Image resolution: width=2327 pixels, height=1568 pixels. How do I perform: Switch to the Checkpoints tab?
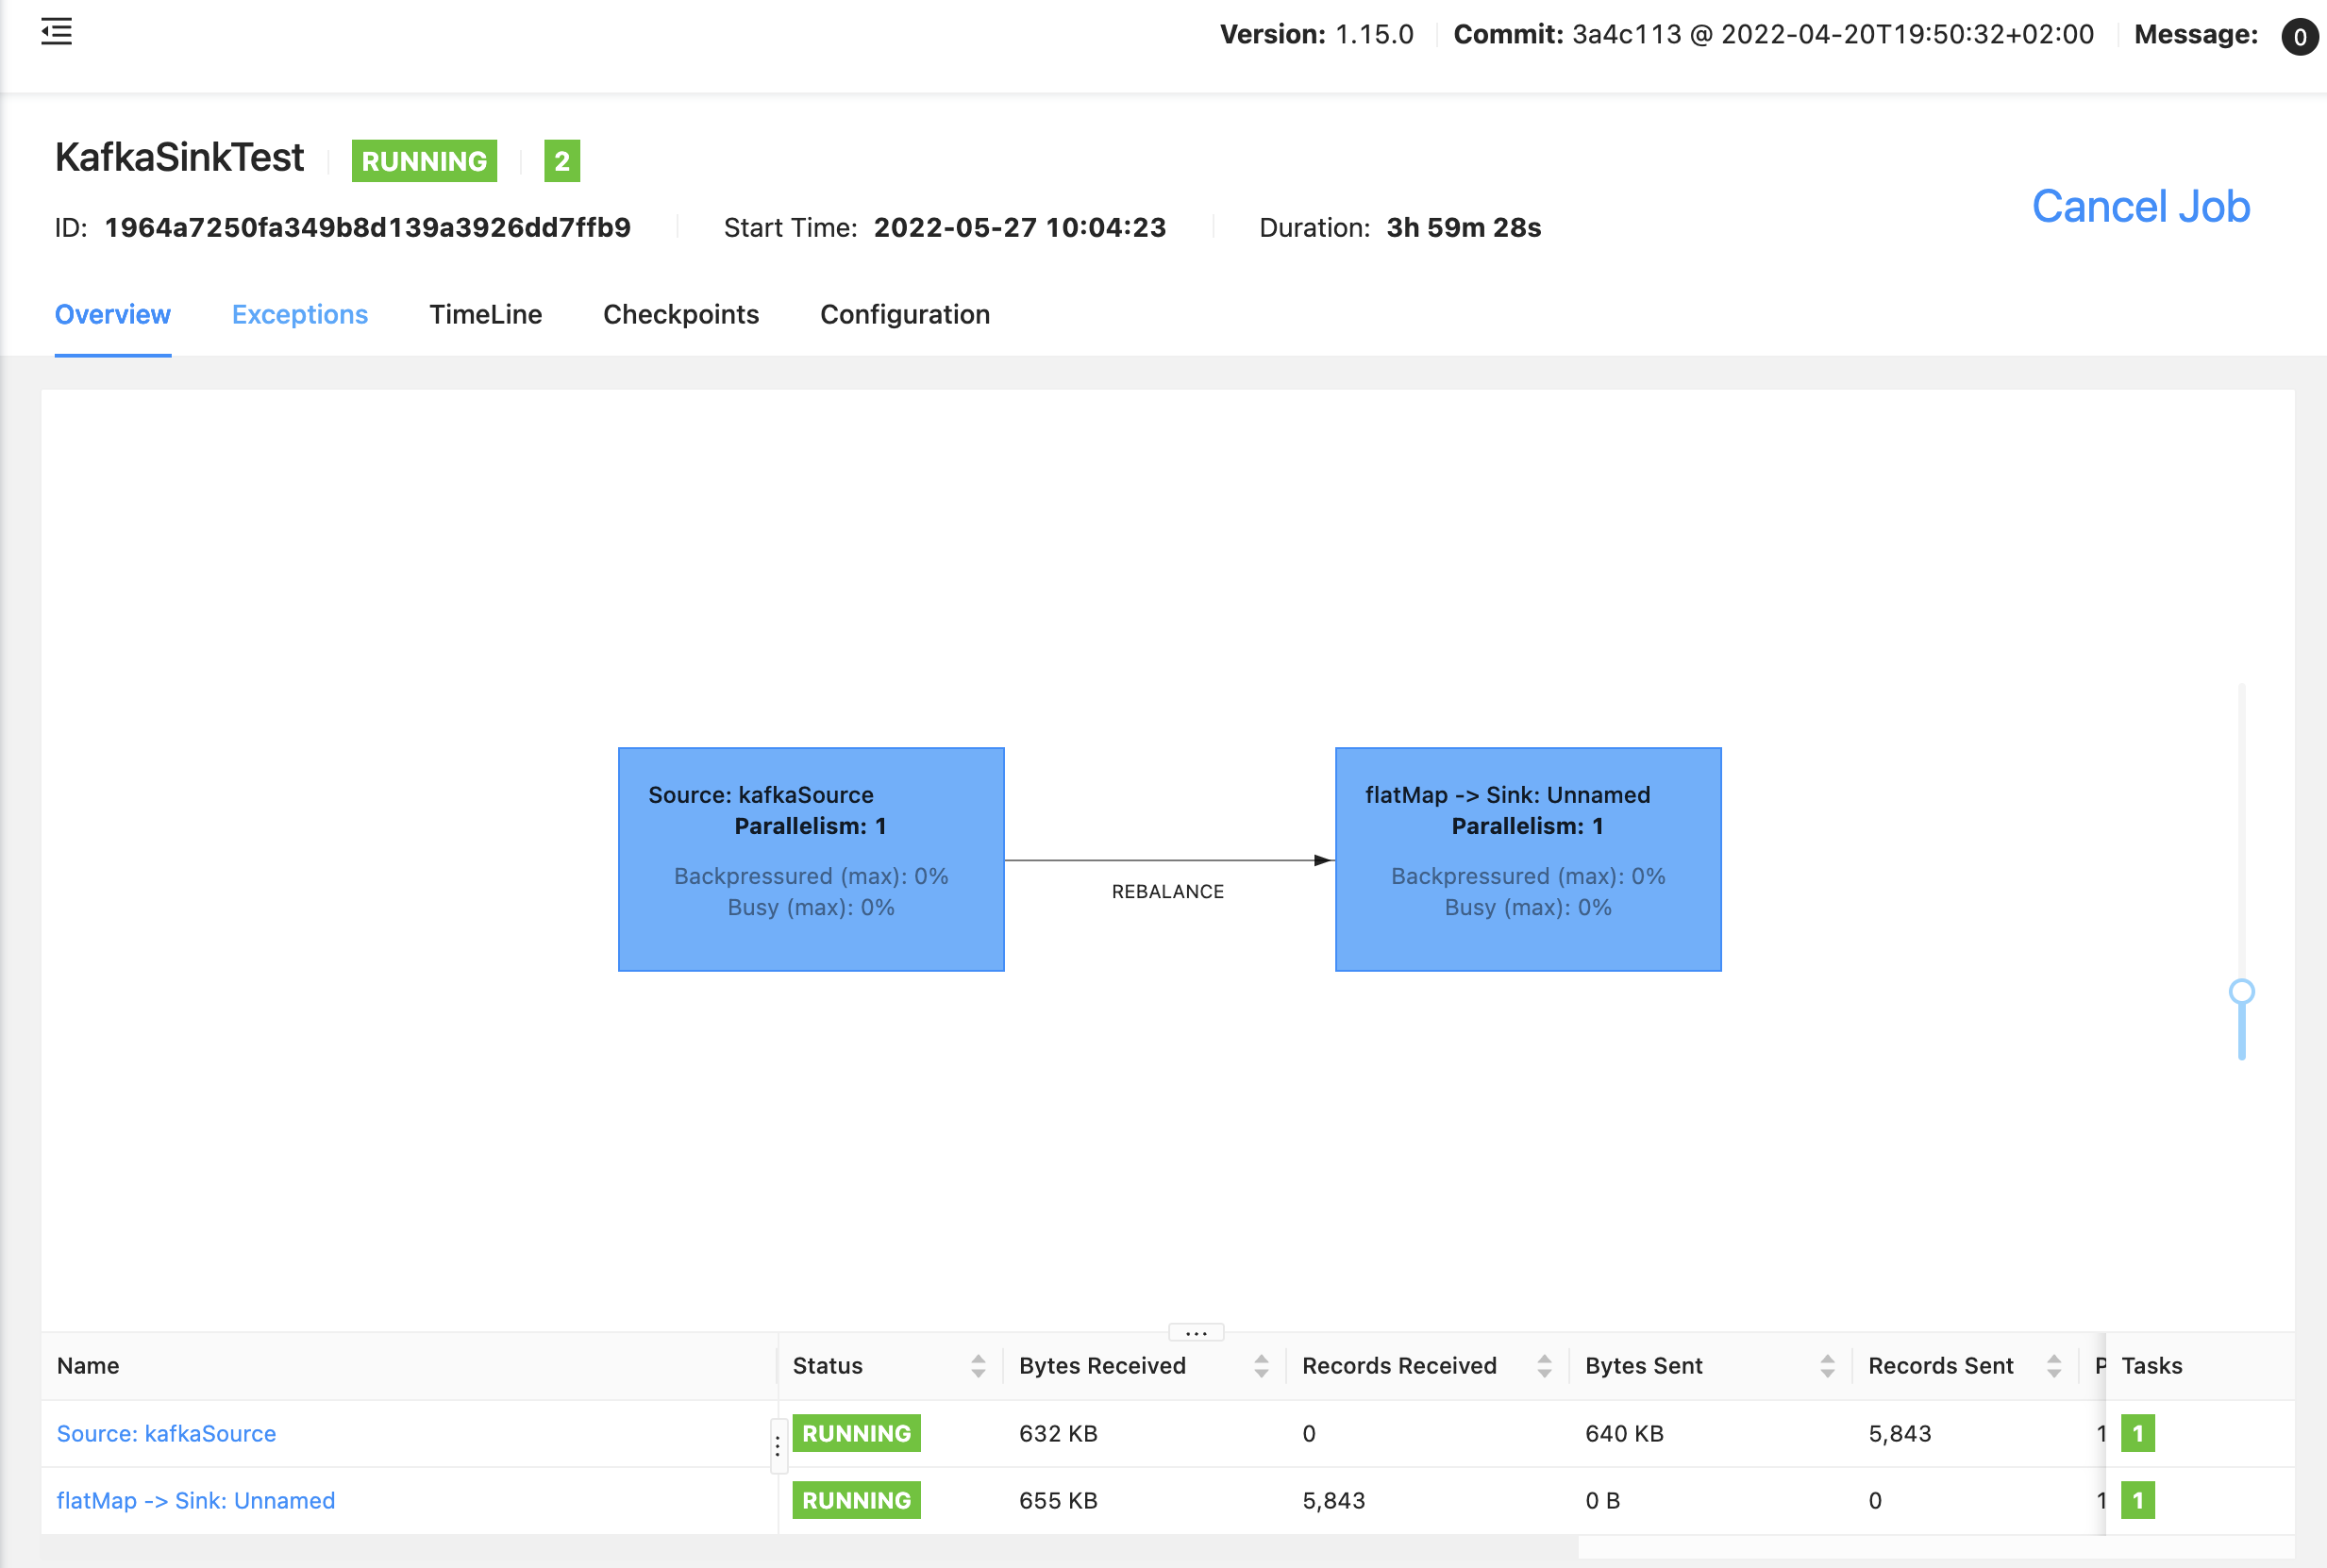tap(680, 314)
